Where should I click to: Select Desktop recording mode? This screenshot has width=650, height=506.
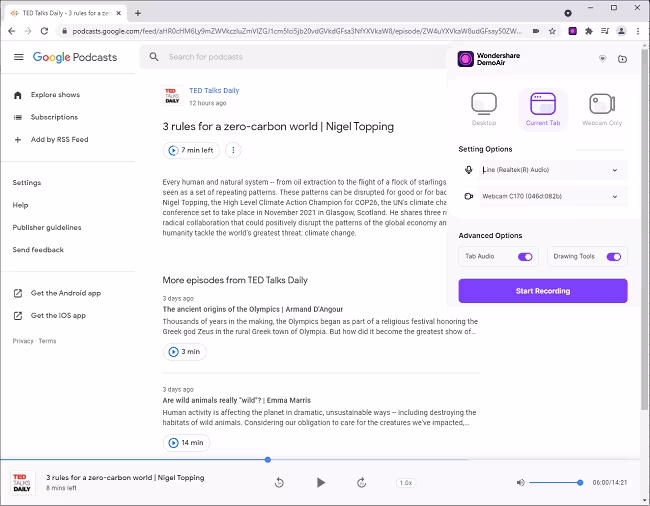pyautogui.click(x=484, y=109)
